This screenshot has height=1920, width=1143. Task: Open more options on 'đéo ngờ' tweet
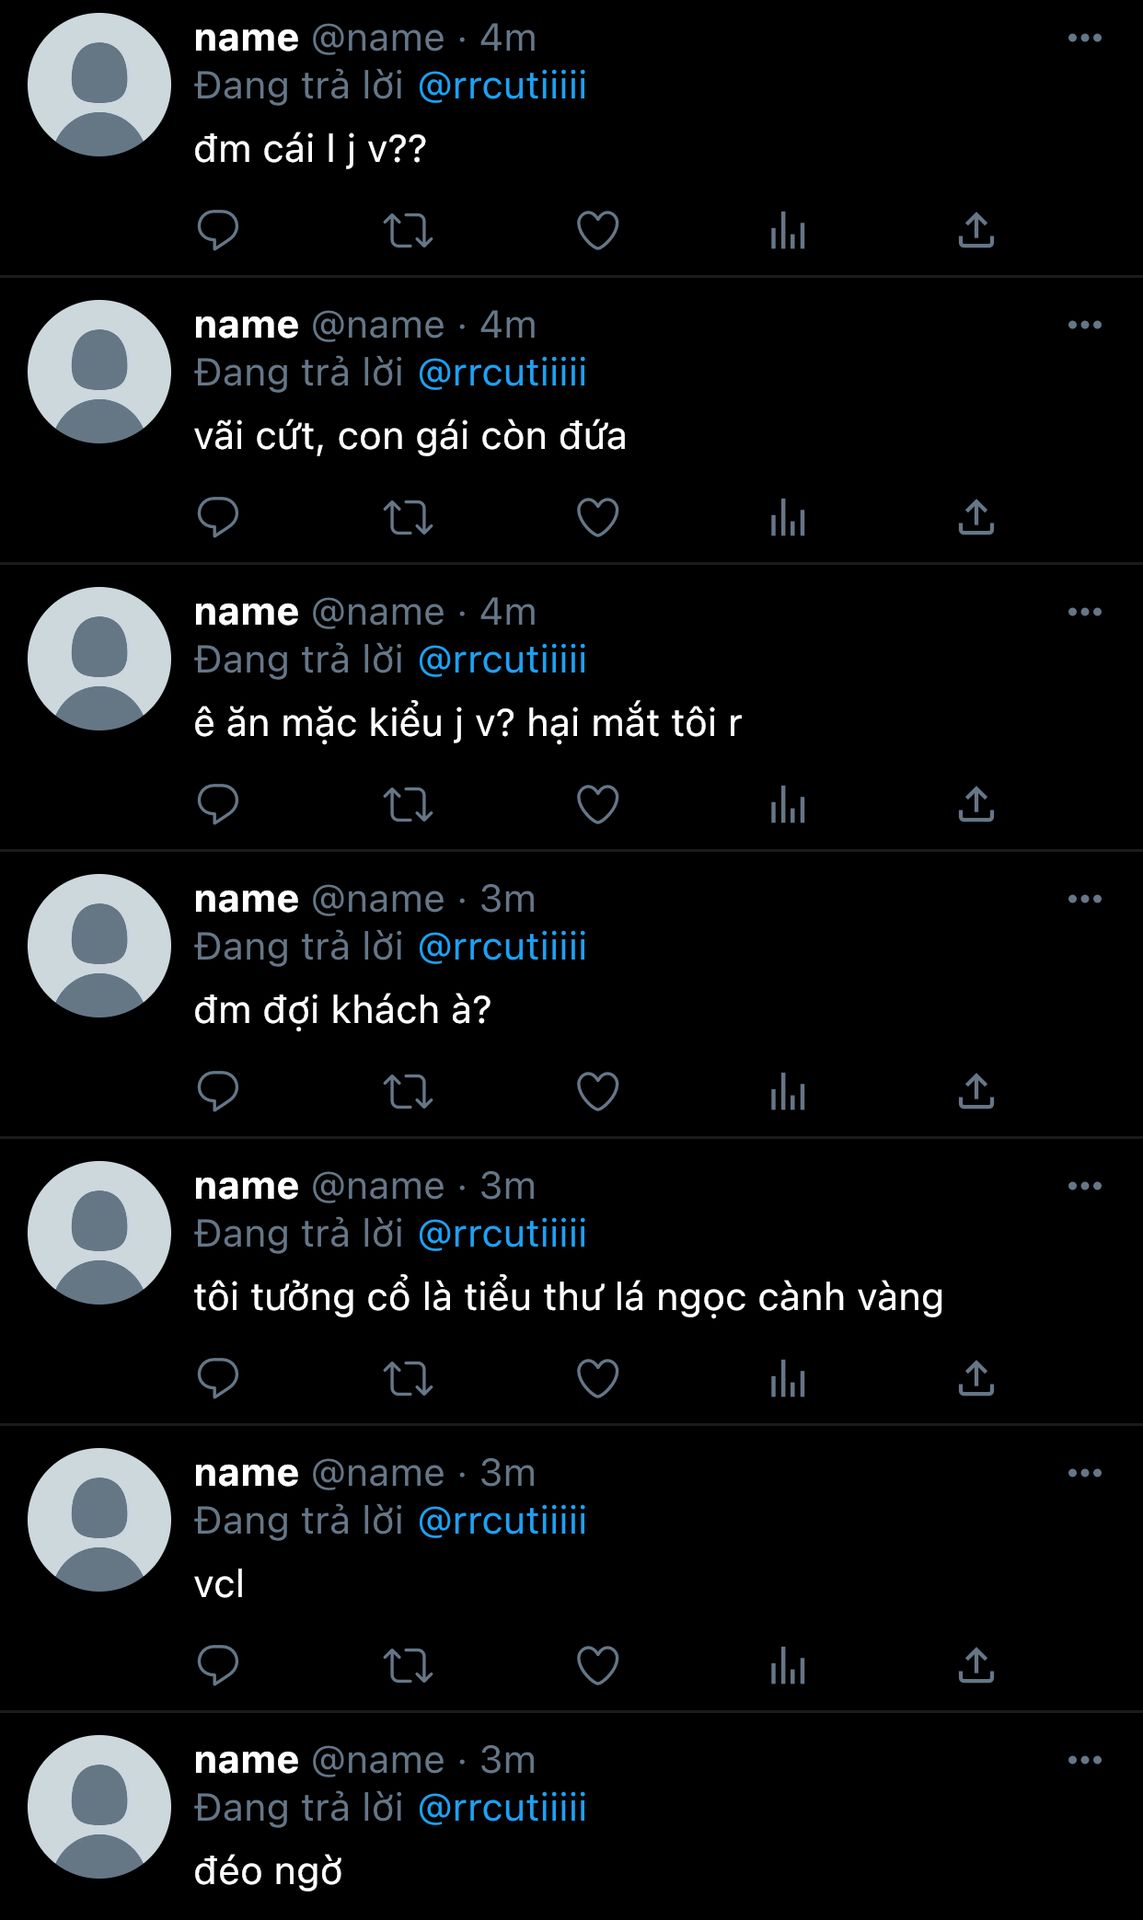click(1084, 1760)
